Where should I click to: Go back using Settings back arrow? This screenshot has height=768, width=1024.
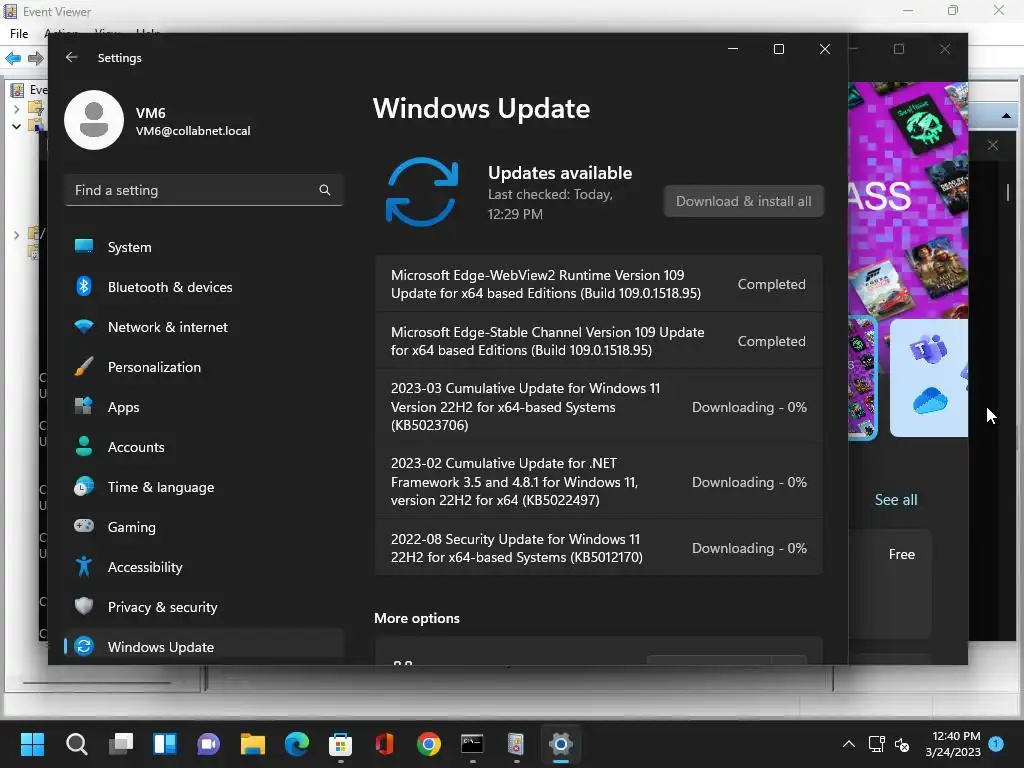point(72,57)
